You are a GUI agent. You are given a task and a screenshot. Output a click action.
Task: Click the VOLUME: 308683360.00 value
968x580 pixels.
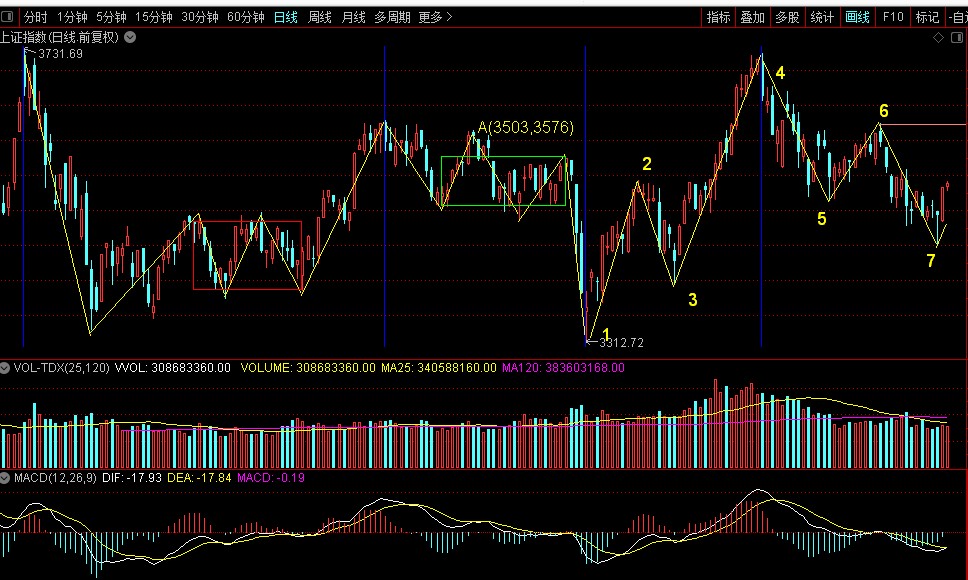[307, 368]
